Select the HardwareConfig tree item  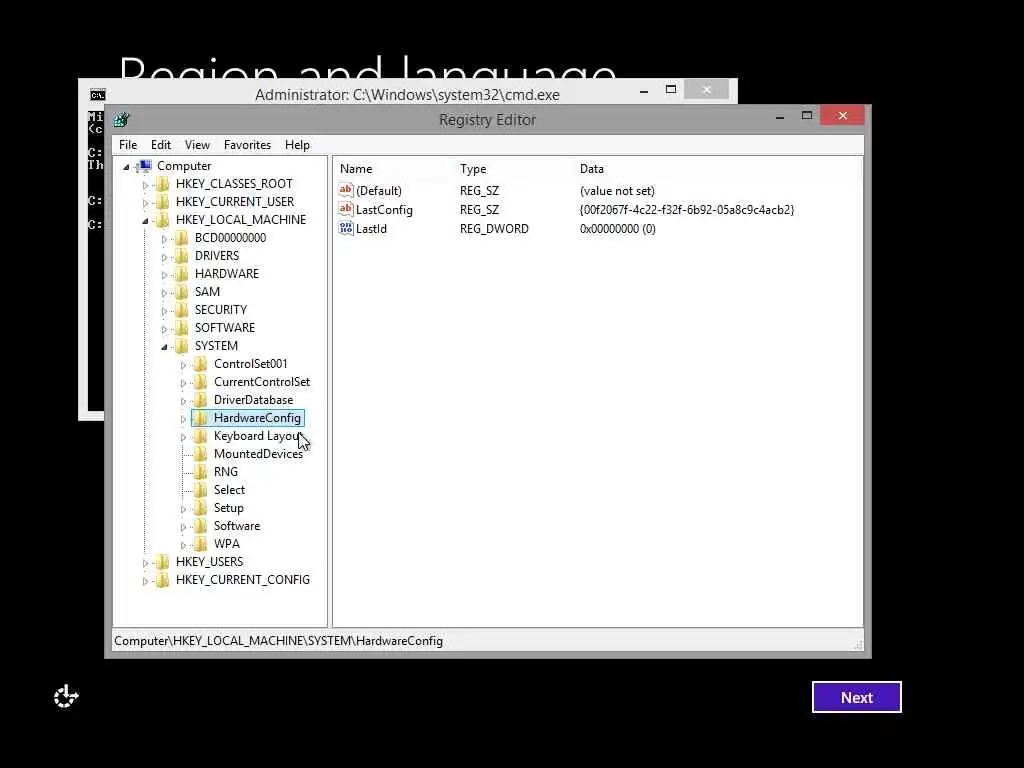257,418
